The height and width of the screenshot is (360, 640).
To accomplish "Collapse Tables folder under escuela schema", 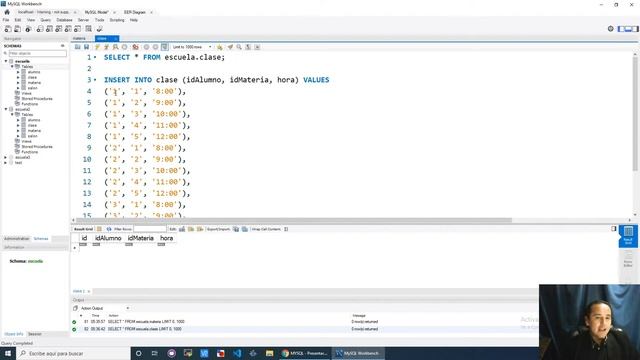I will [x=12, y=67].
